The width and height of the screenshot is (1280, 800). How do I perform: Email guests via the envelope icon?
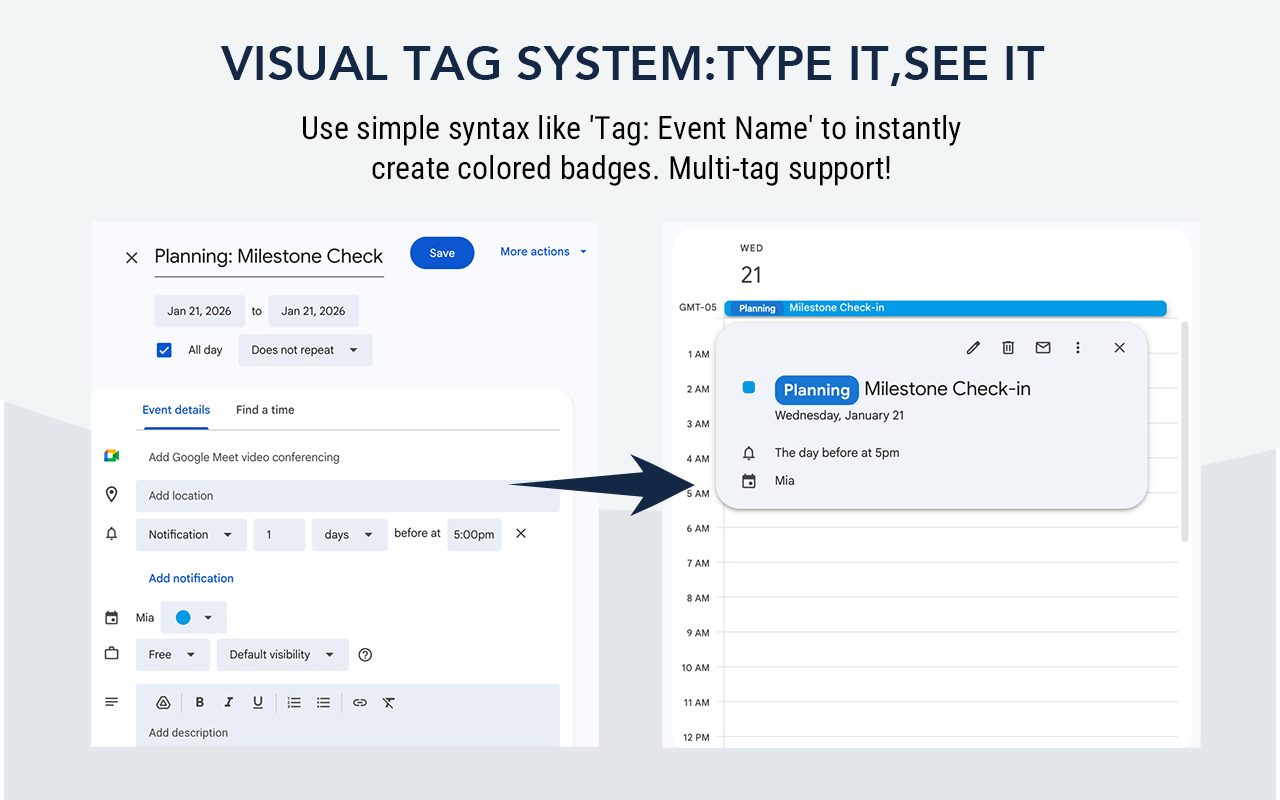click(1043, 347)
